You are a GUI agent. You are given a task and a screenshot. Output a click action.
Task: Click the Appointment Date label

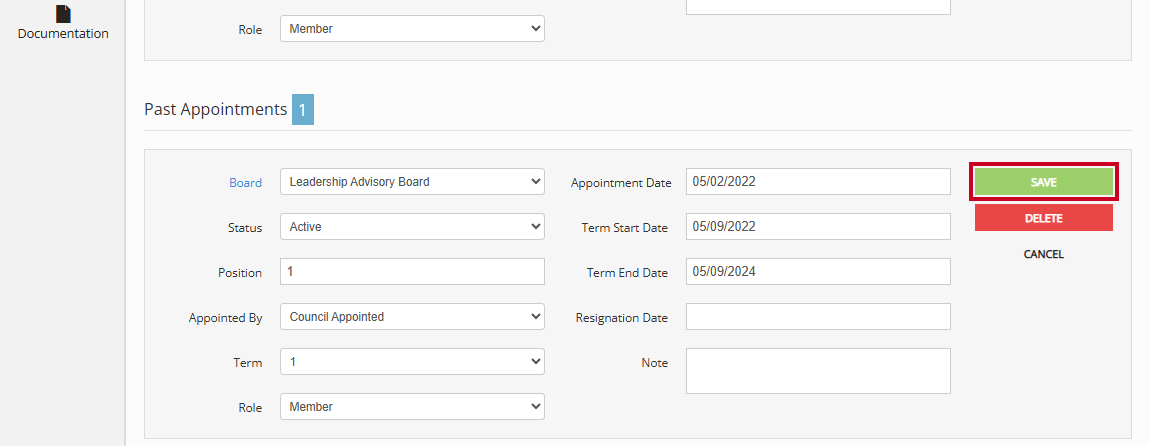pos(621,183)
